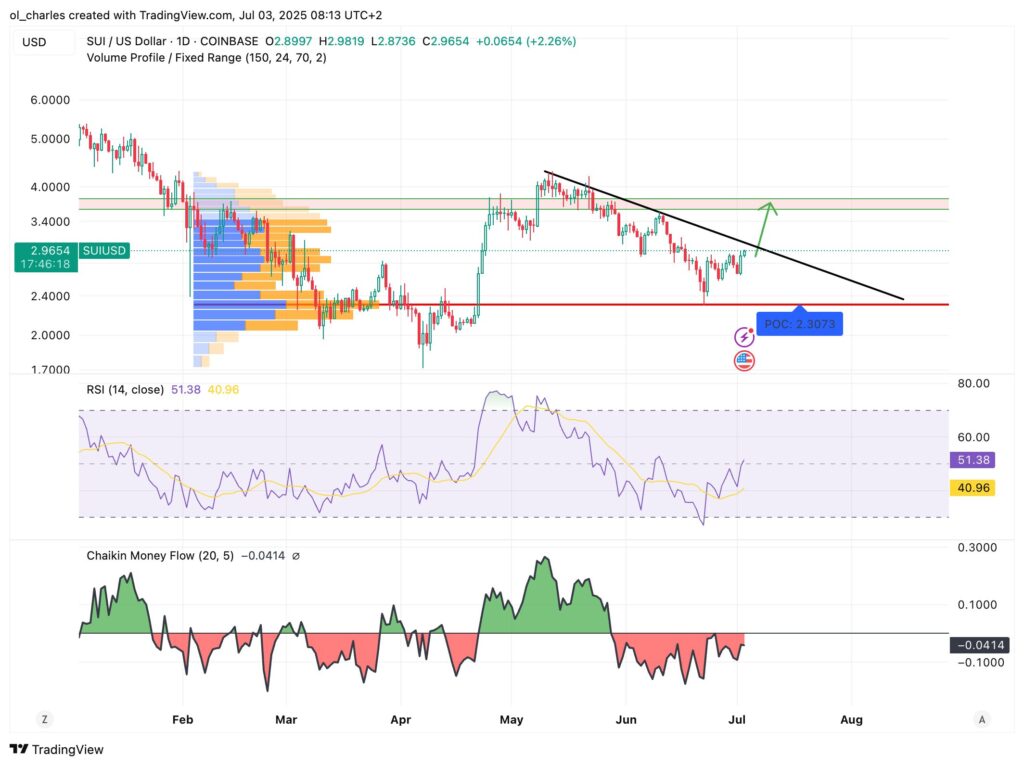
Task: Click the purple 51.38 RSI value tag
Action: click(x=970, y=461)
